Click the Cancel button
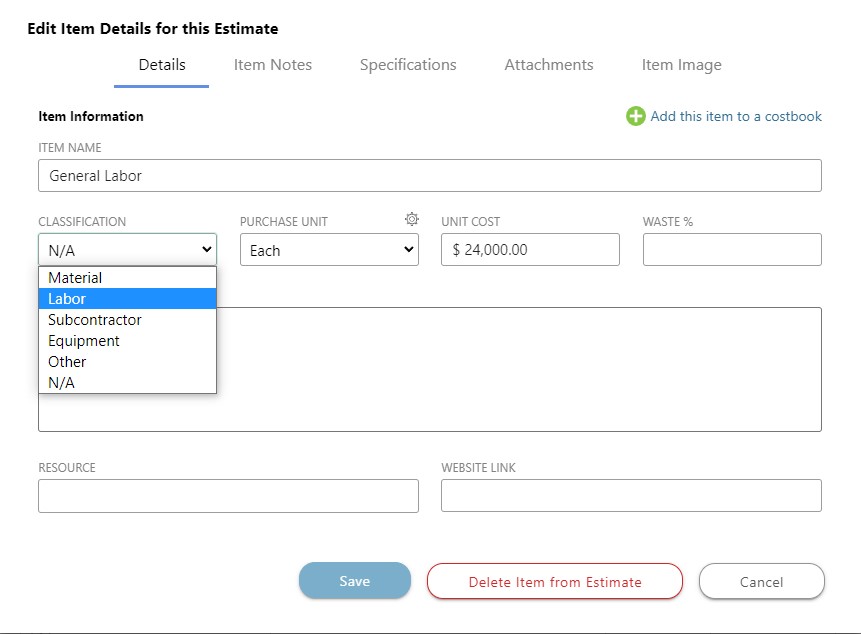This screenshot has width=861, height=634. click(x=761, y=581)
